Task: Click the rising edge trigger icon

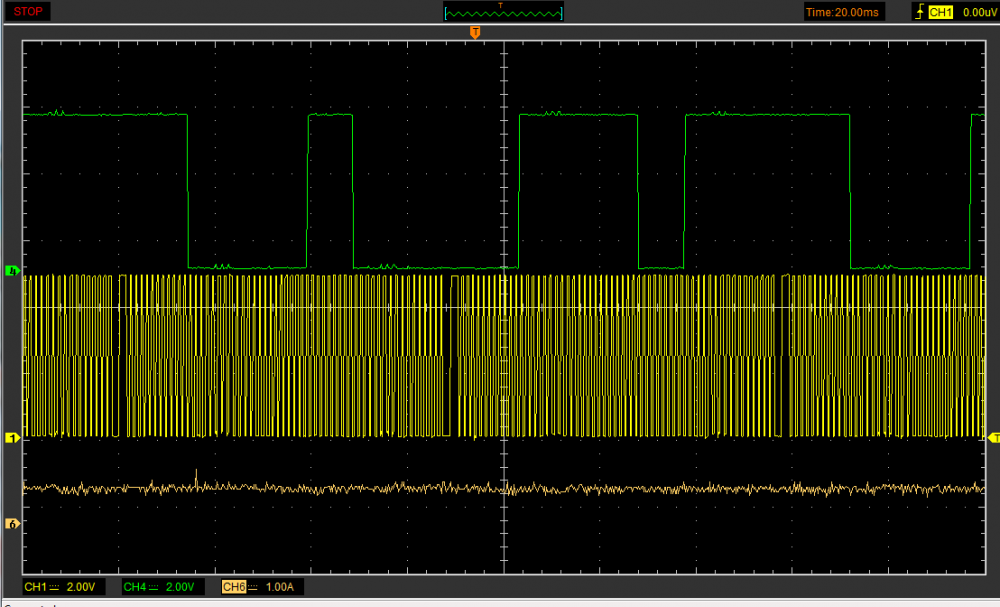Action: [x=919, y=12]
